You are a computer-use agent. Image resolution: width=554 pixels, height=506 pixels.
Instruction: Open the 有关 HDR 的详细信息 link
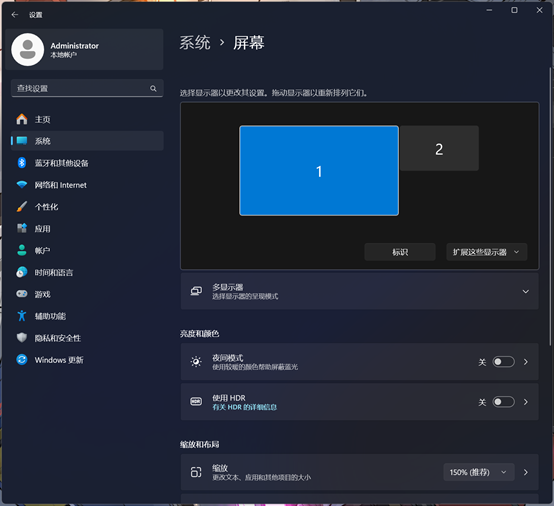tap(244, 407)
